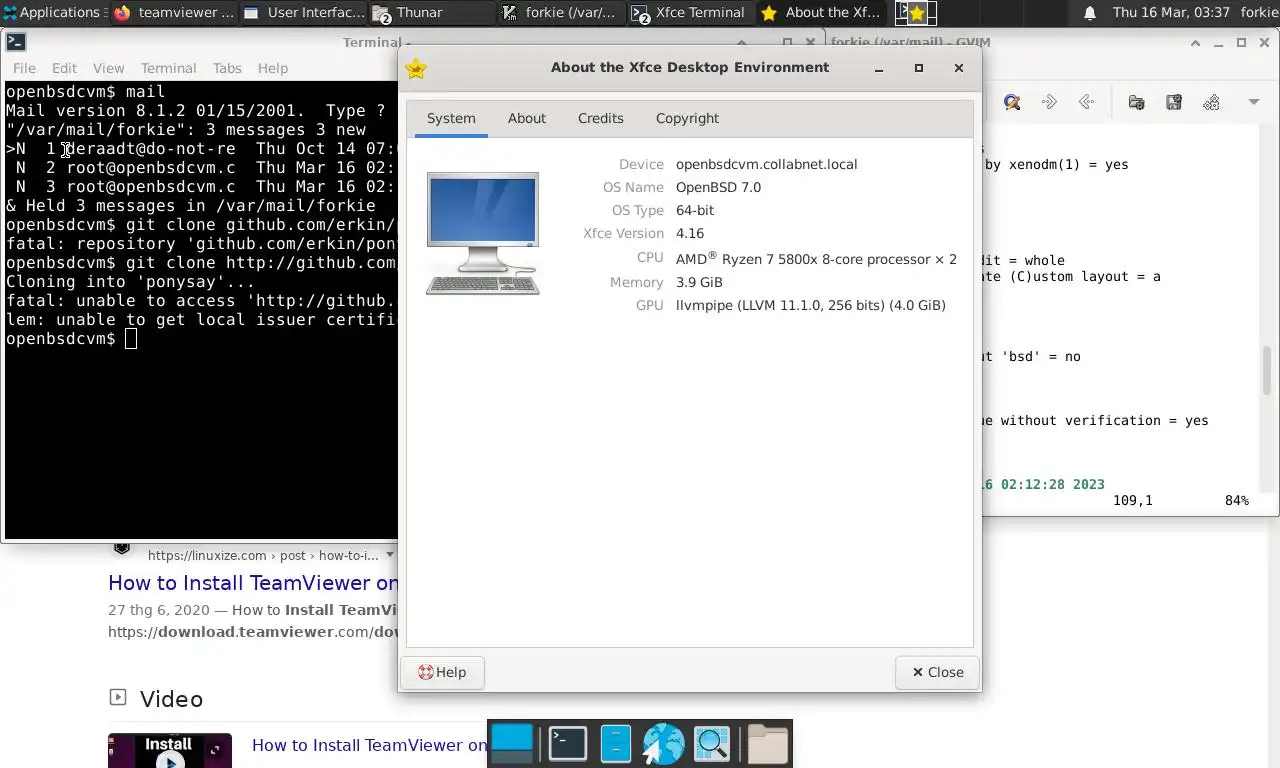Screen dimensions: 1280x768
Task: Click the Help button in About dialog
Action: pos(442,672)
